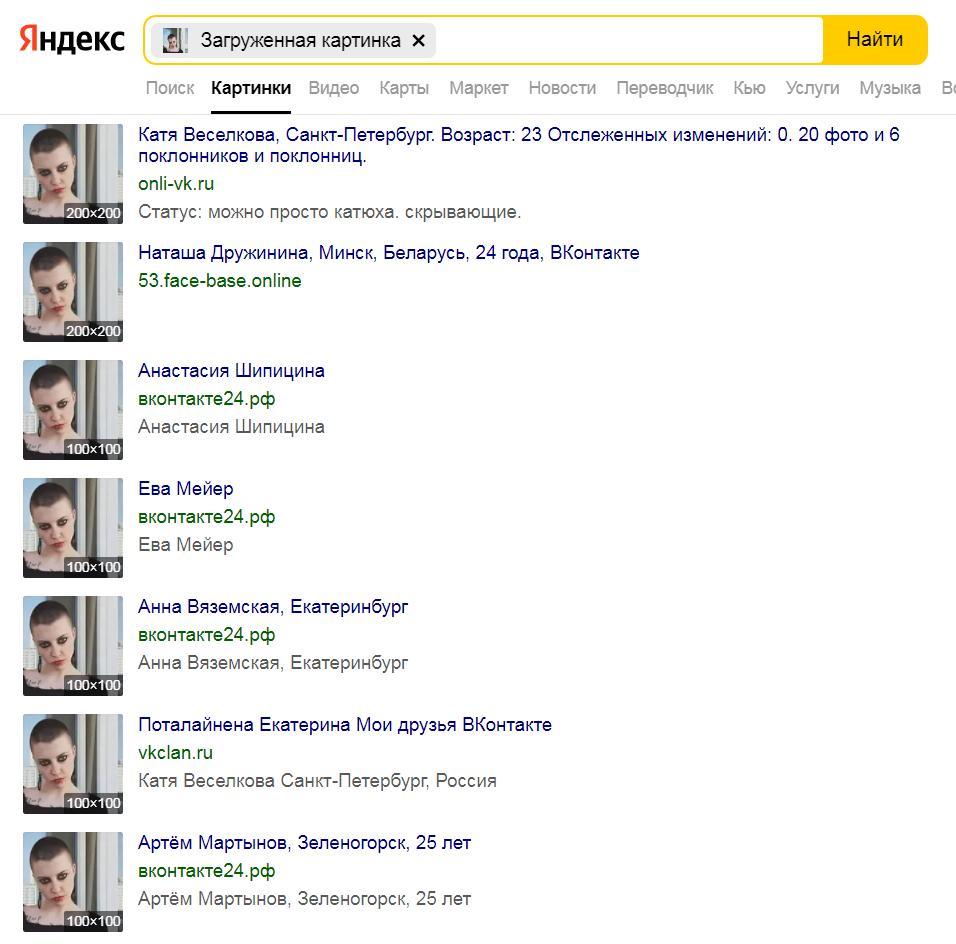Viewport: 956px width, 944px height.
Task: Click gray description 'Ева Мейер'
Action: click(x=185, y=545)
